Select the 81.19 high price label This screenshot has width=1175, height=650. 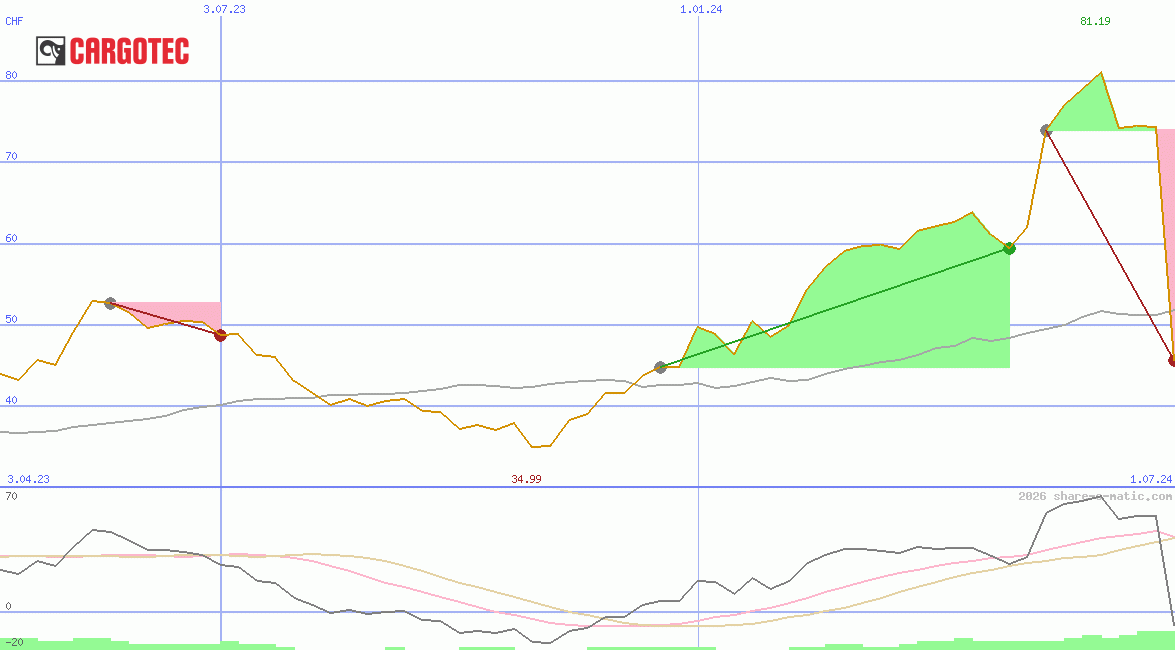(x=1095, y=21)
